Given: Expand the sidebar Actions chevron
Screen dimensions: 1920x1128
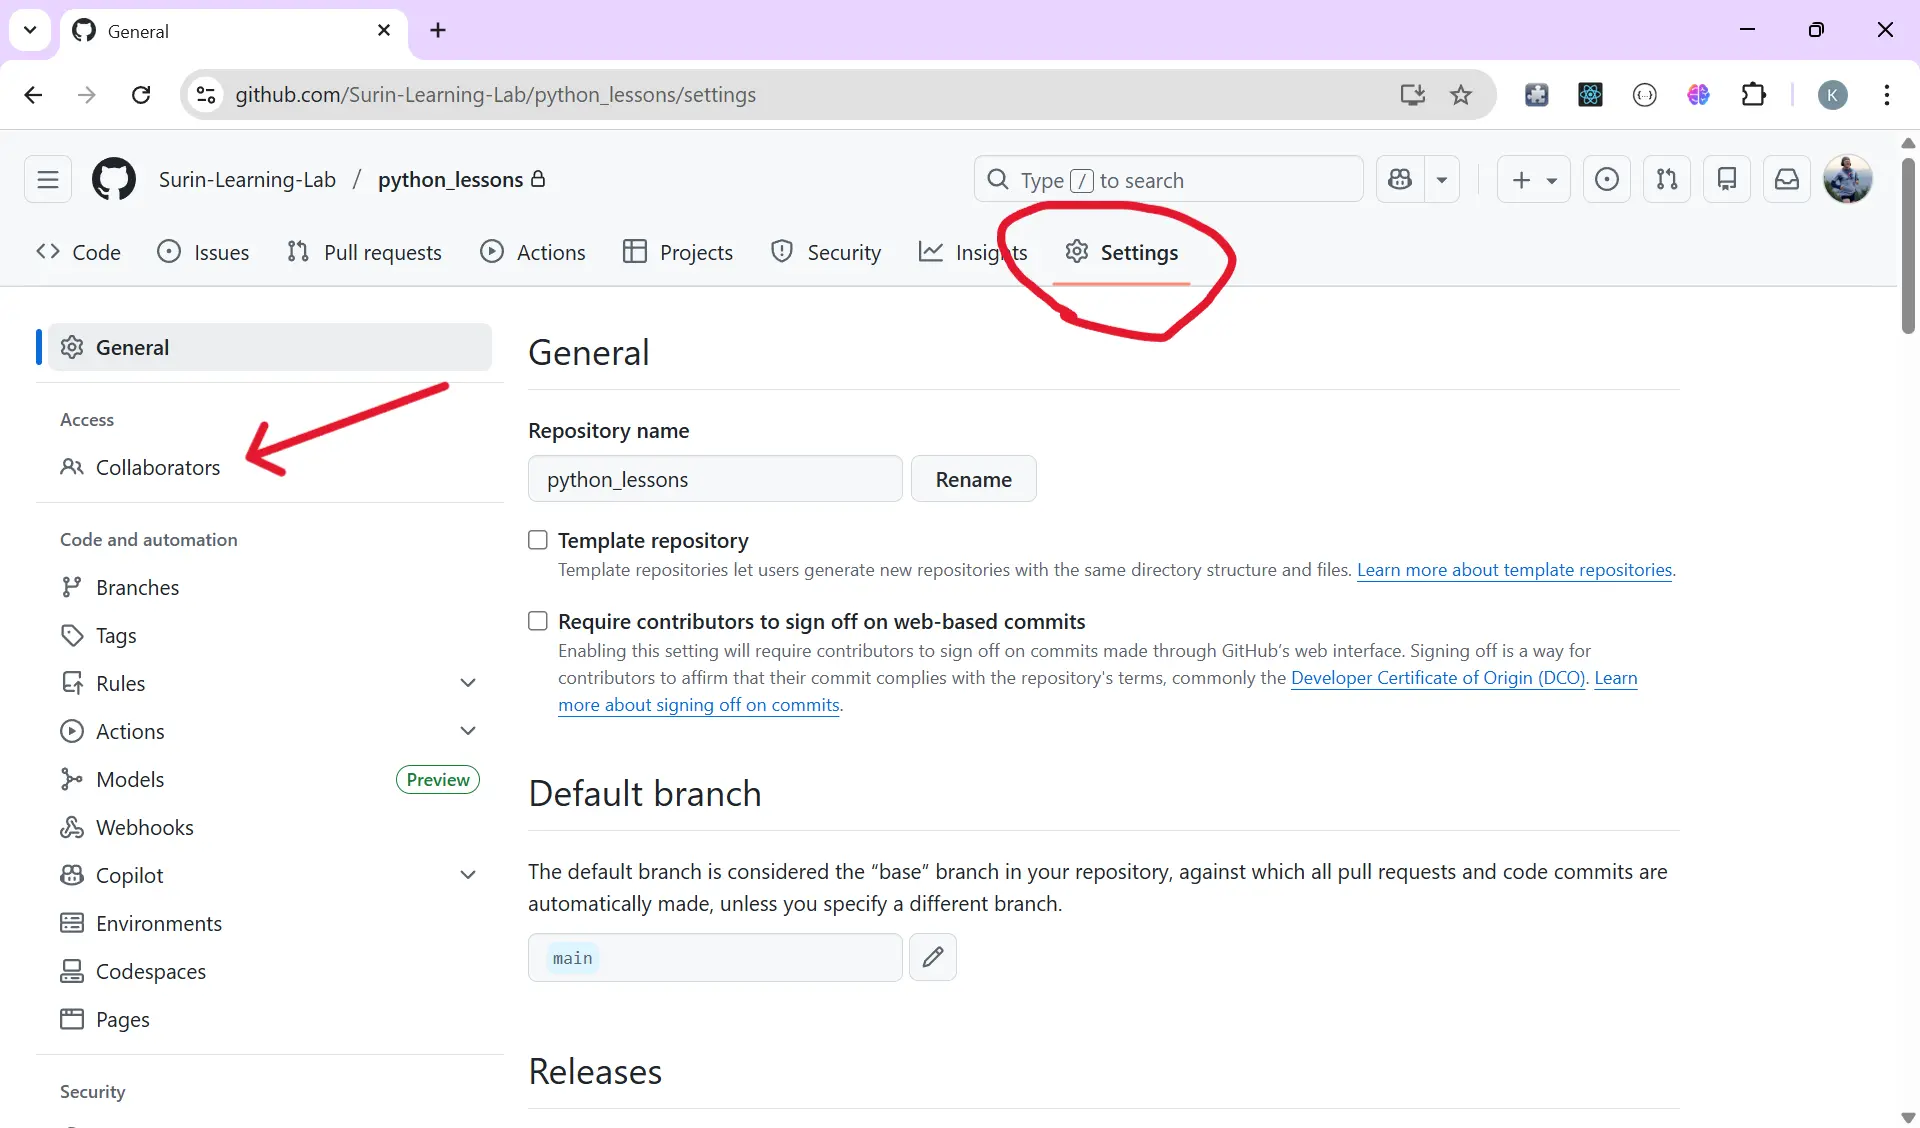Looking at the screenshot, I should click(x=468, y=731).
